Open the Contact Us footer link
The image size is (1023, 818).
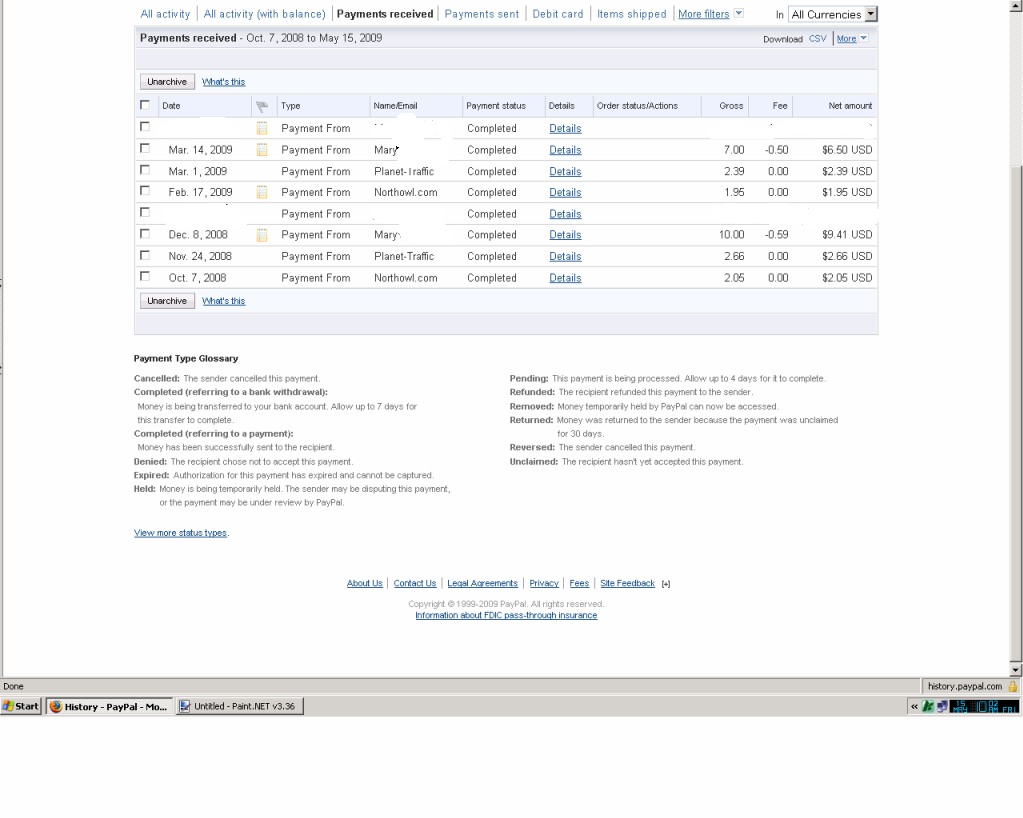pyautogui.click(x=414, y=583)
